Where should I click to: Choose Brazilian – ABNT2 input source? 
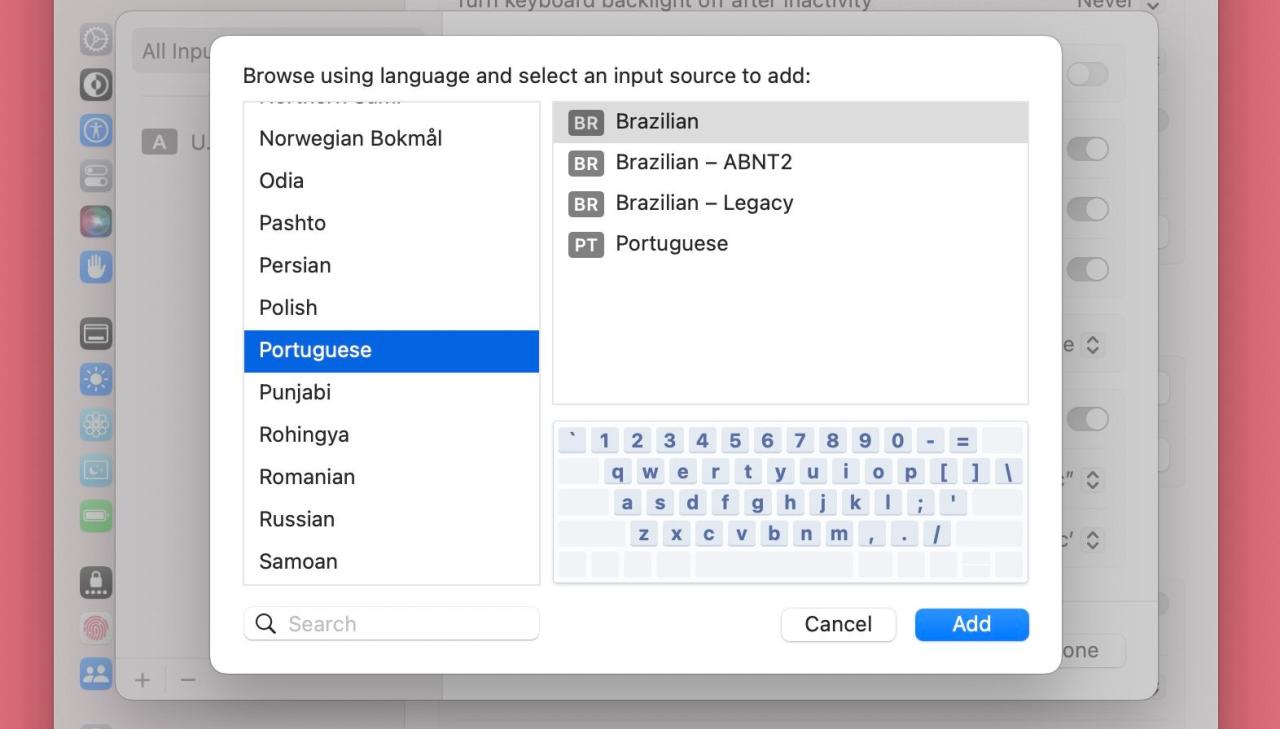790,162
